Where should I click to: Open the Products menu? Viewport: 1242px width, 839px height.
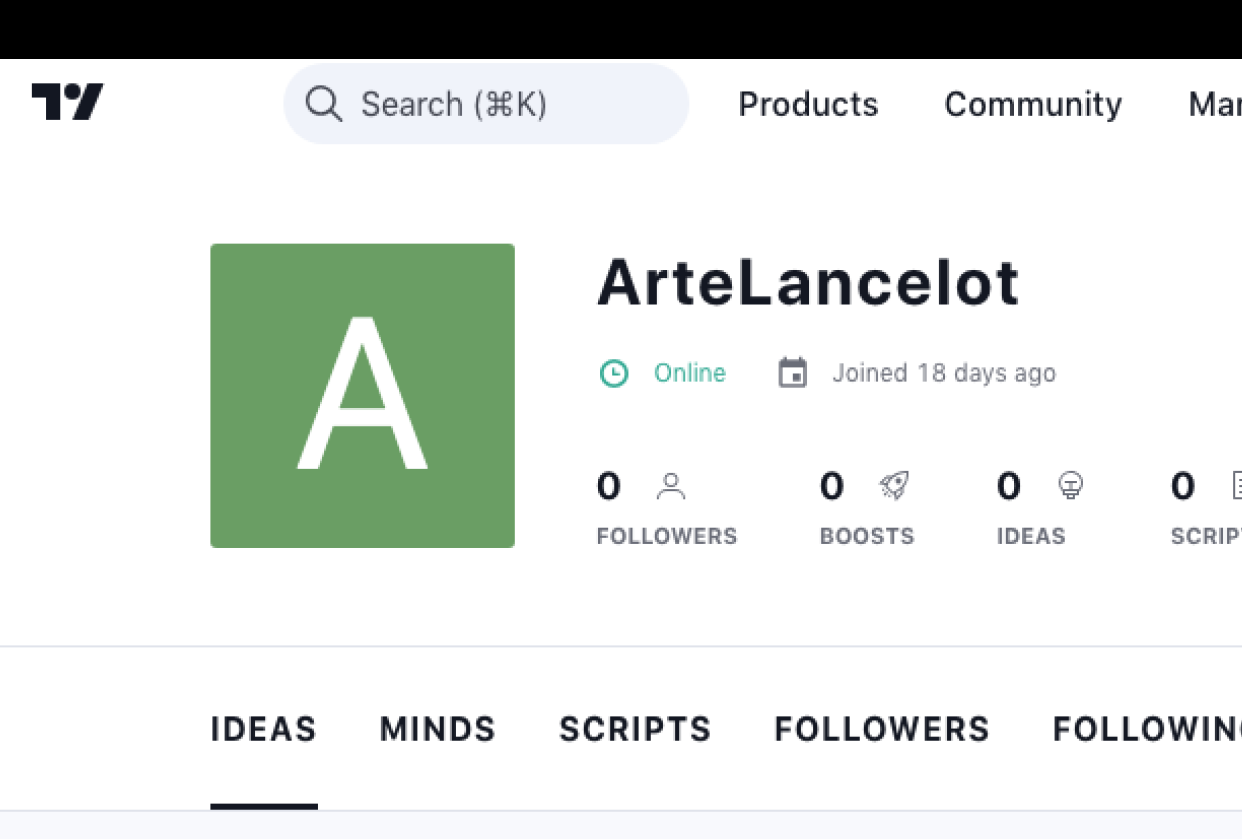coord(808,104)
